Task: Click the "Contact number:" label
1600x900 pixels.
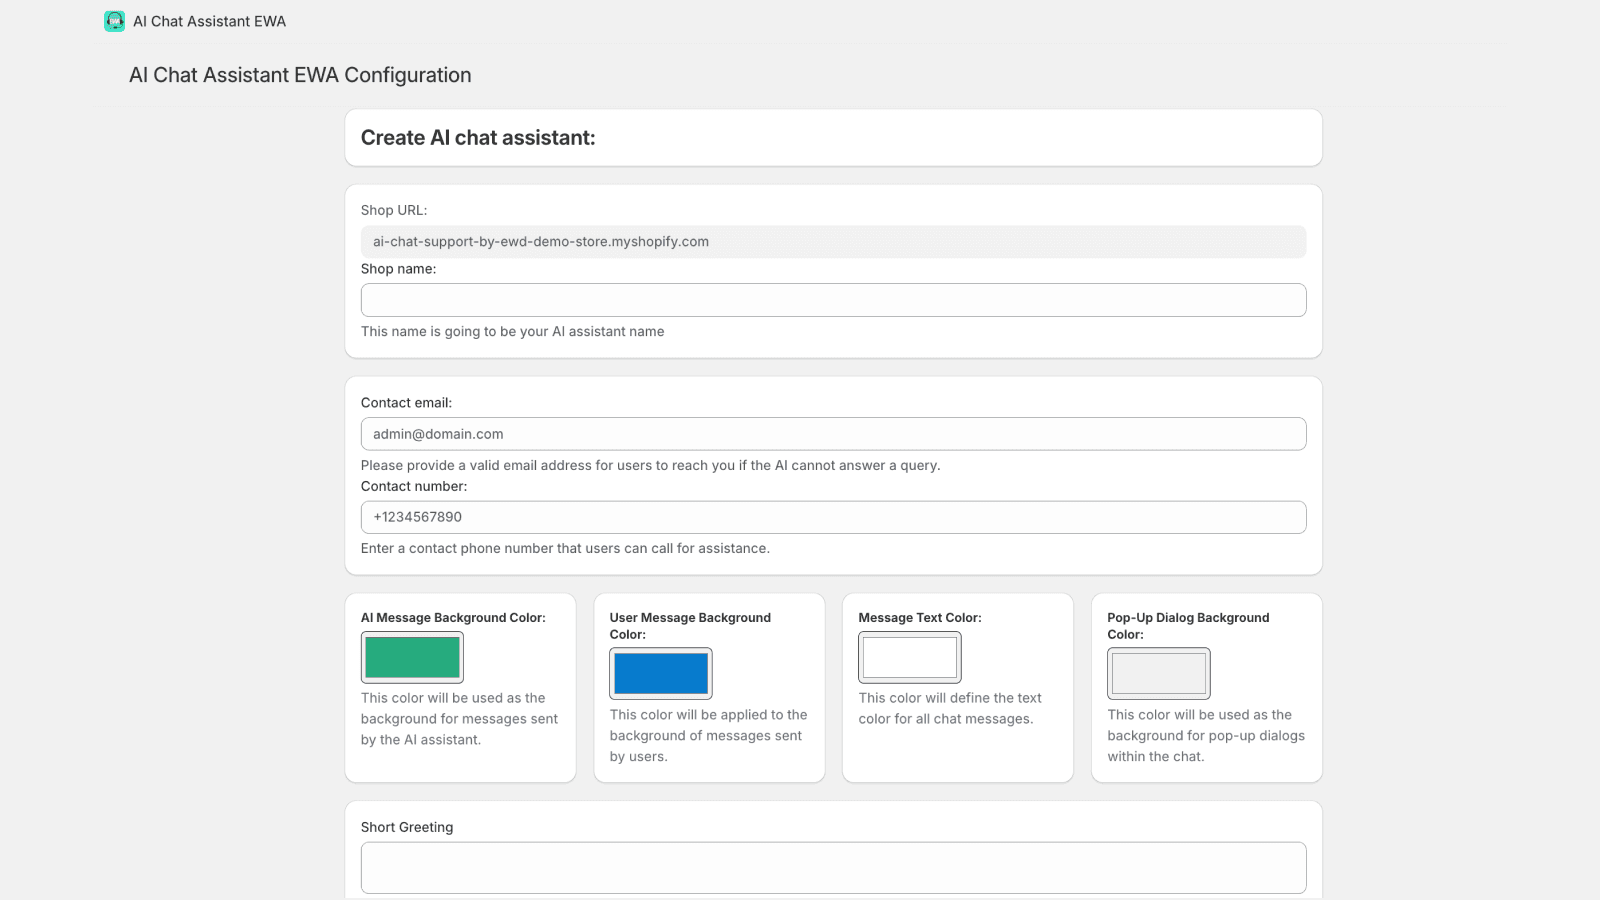Action: (x=414, y=486)
